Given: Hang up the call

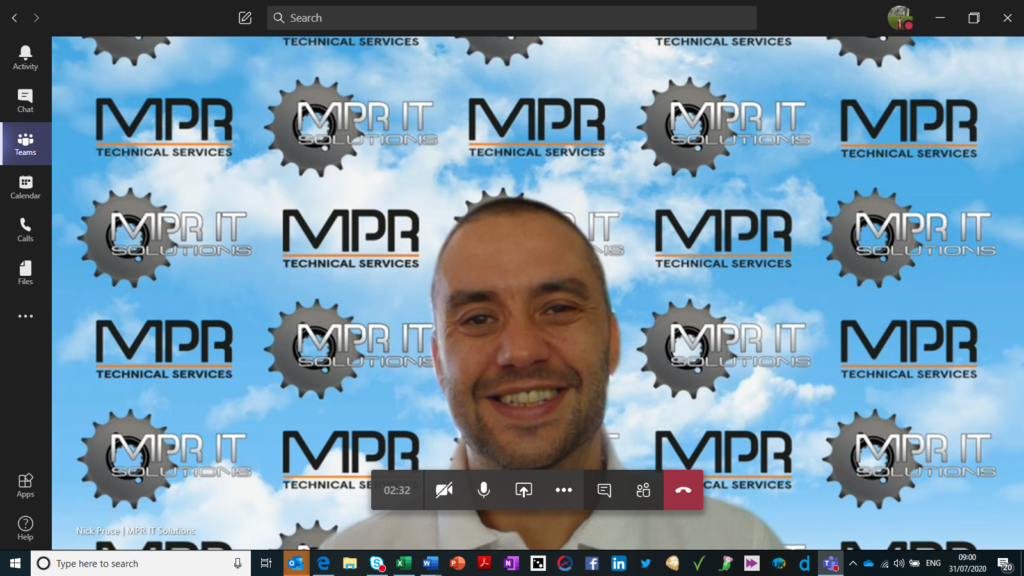Looking at the screenshot, I should click(683, 490).
